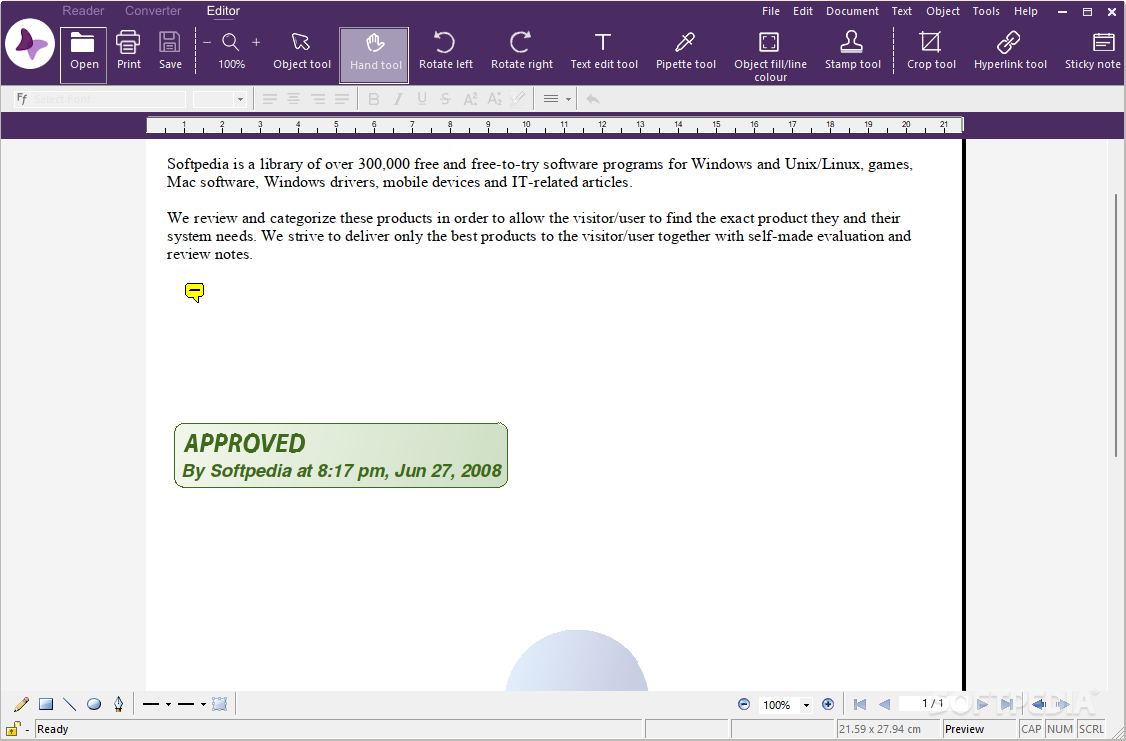Set center text alignment
Viewport: 1126px width, 741px height.
point(294,99)
